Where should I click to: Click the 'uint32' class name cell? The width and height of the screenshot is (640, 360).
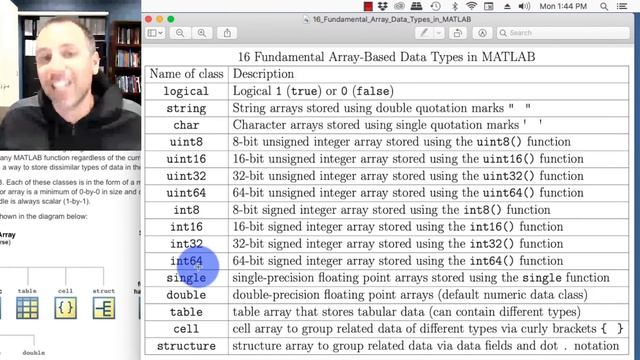186,176
